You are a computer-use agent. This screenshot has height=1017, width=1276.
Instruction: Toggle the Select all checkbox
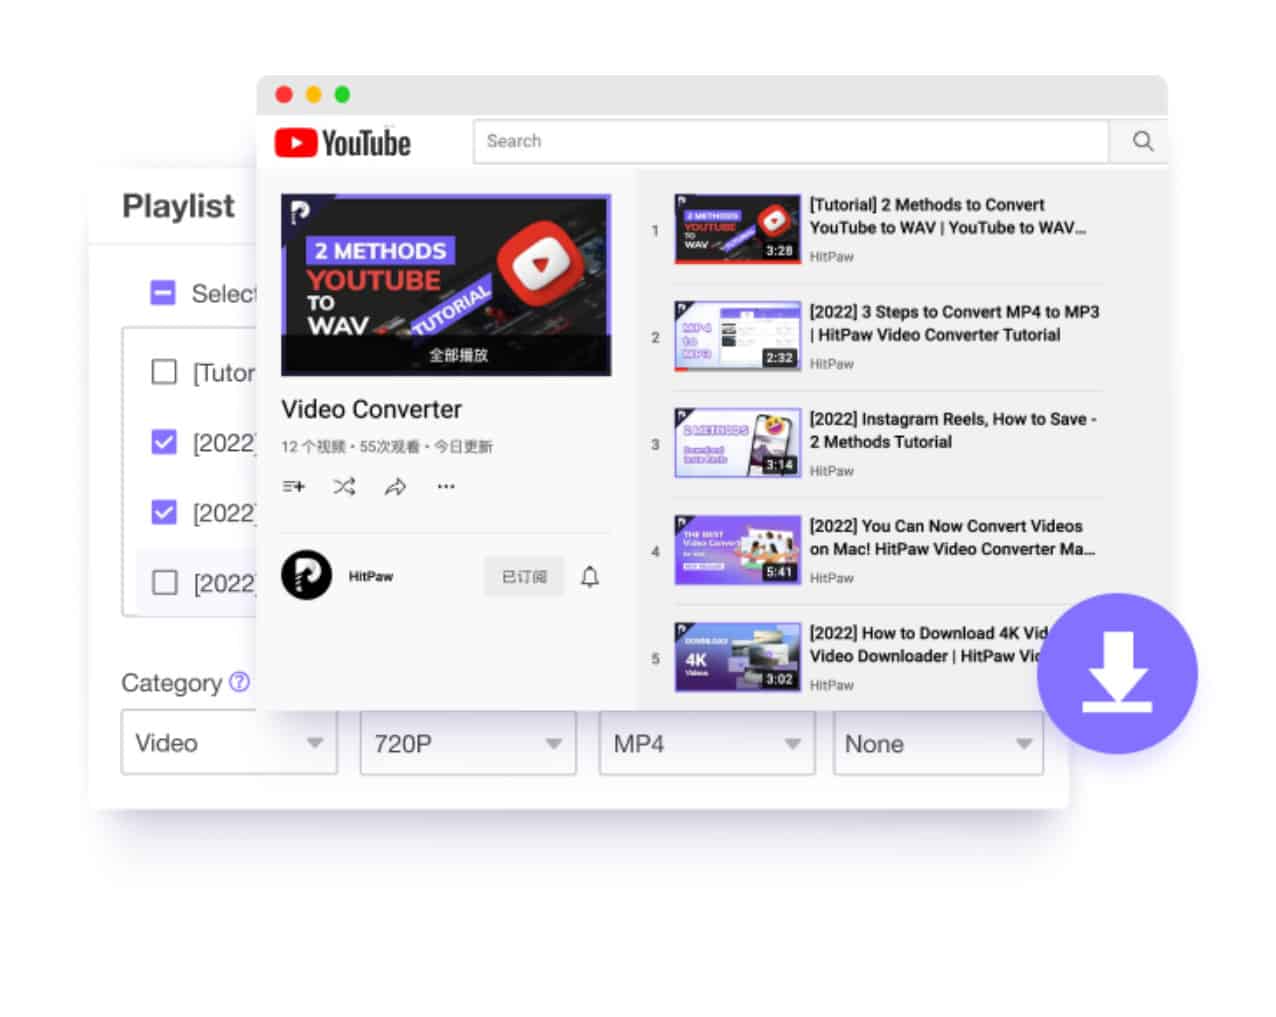163,293
